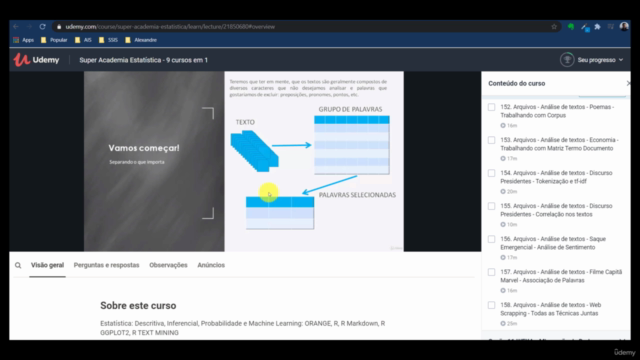640x360 pixels.
Task: Switch to the Visão geral tab
Action: pos(47,265)
